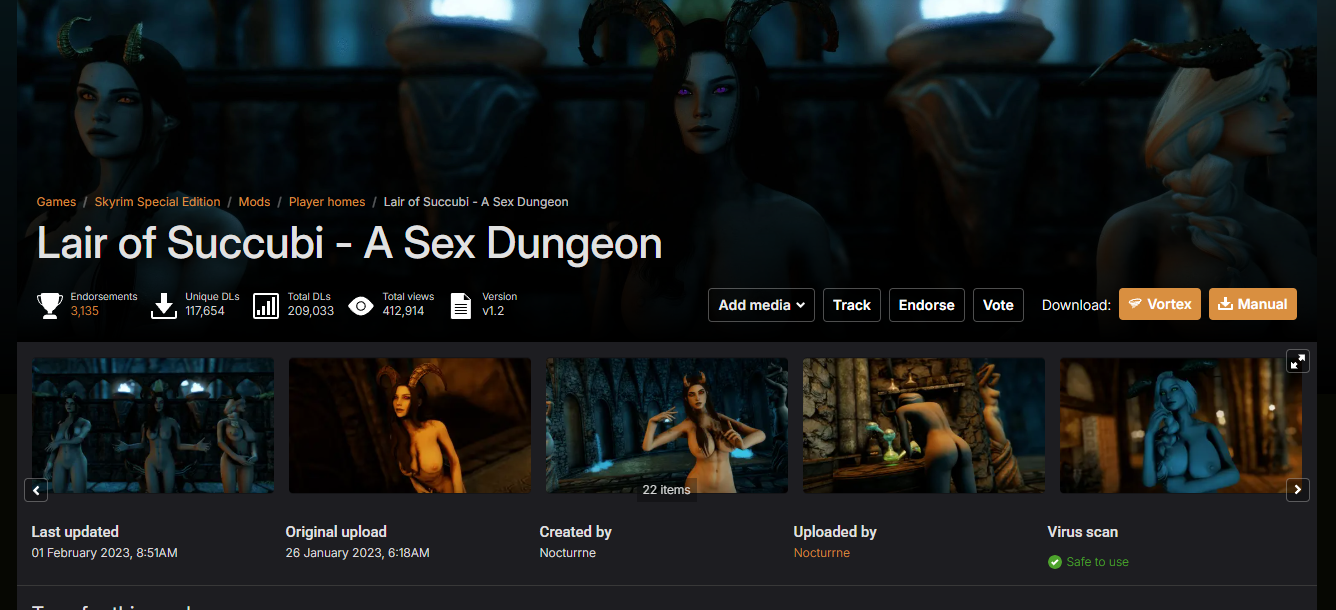The height and width of the screenshot is (610, 1336).
Task: Expand the gallery to fullscreen view
Action: tap(1298, 361)
